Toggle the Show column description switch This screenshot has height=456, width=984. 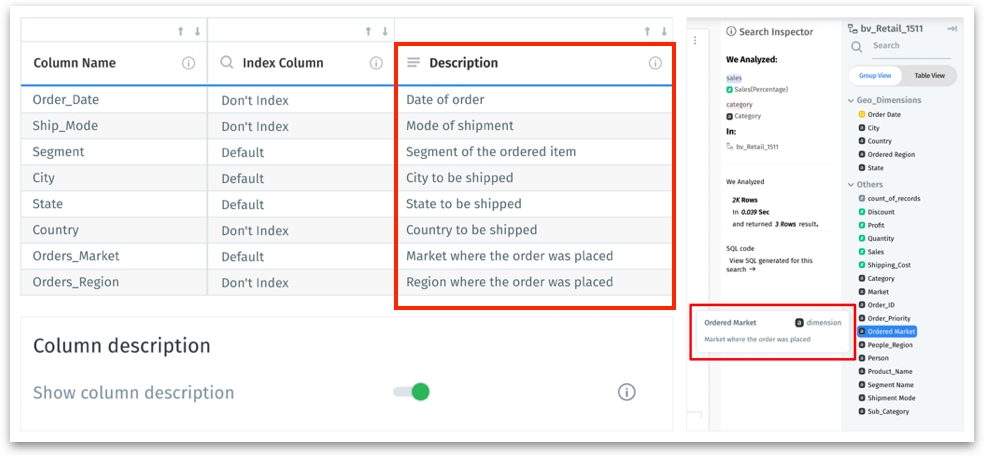click(x=412, y=392)
